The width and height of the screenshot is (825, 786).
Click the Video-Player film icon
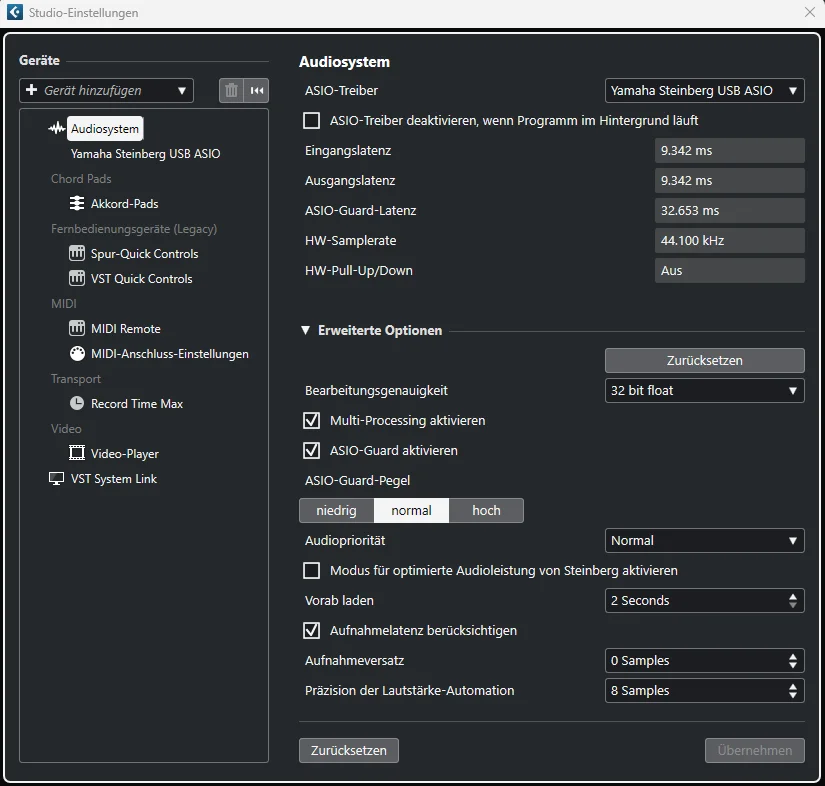point(77,453)
